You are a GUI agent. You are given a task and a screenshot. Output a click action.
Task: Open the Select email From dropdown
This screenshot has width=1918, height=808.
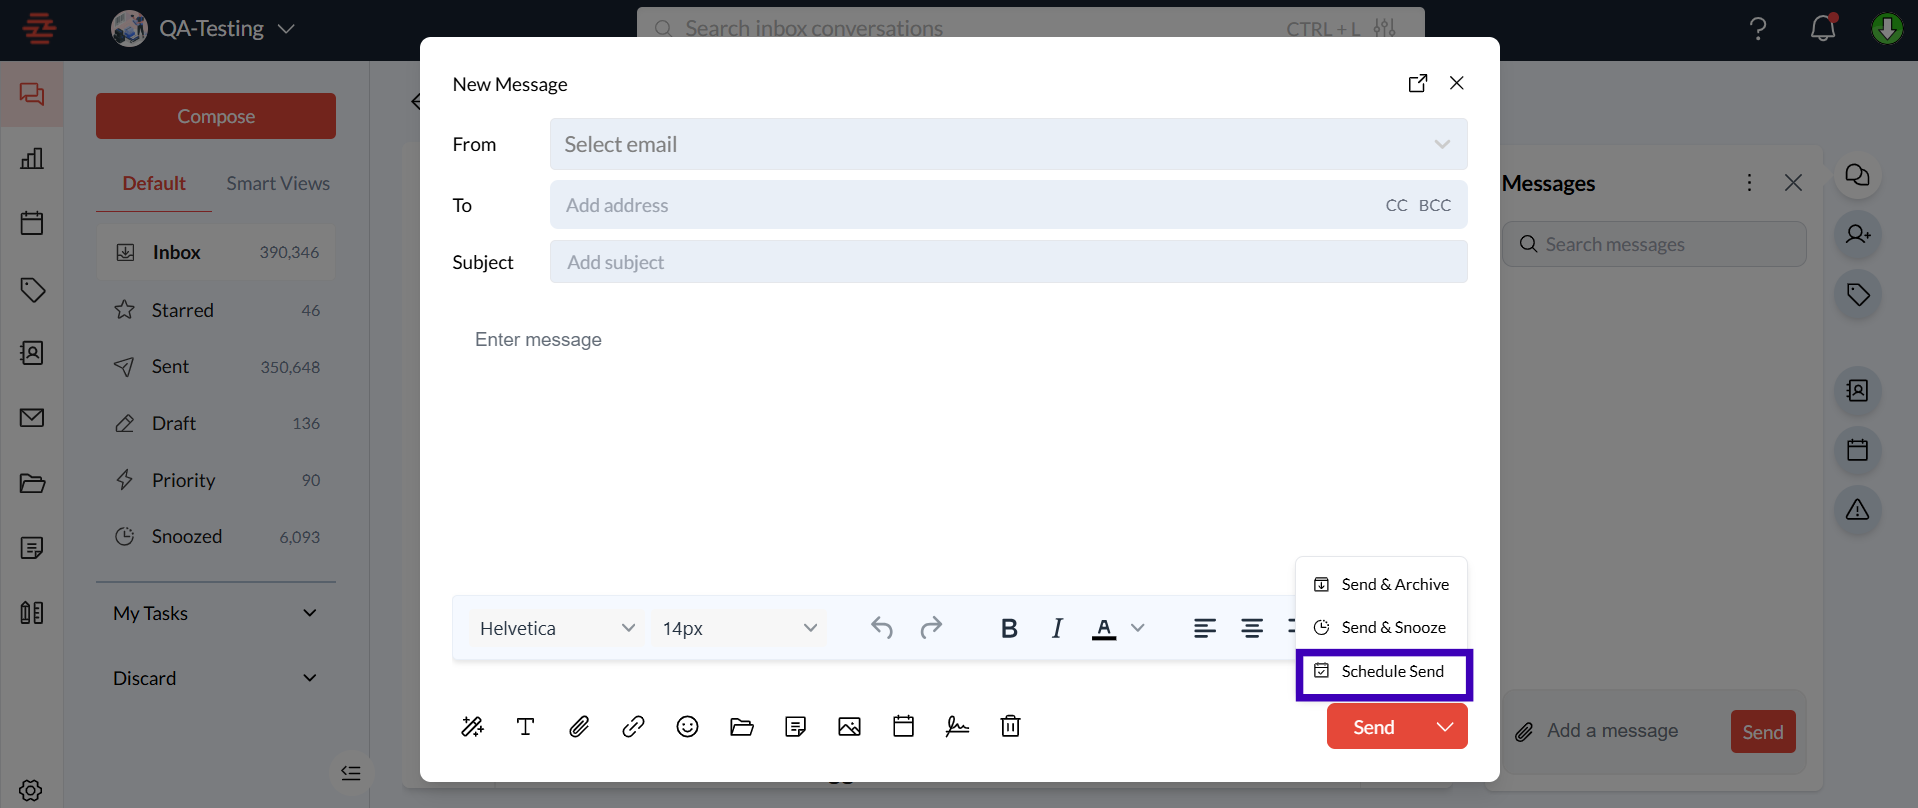(x=1008, y=144)
